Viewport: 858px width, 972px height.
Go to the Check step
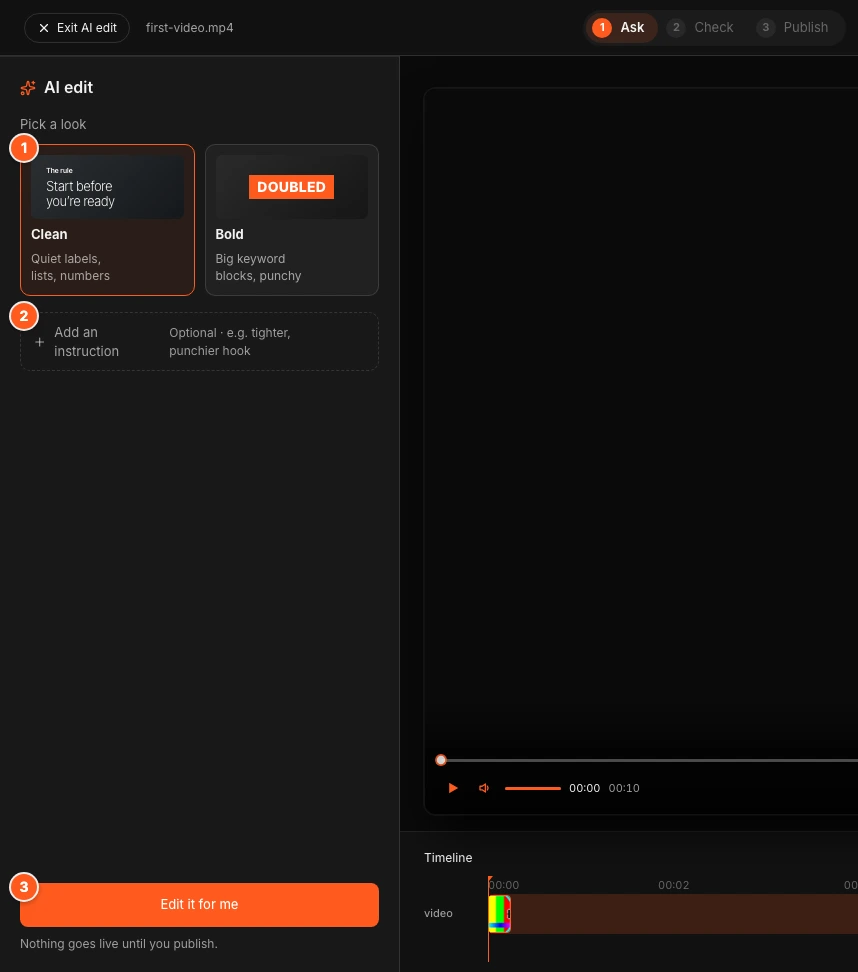tap(701, 28)
